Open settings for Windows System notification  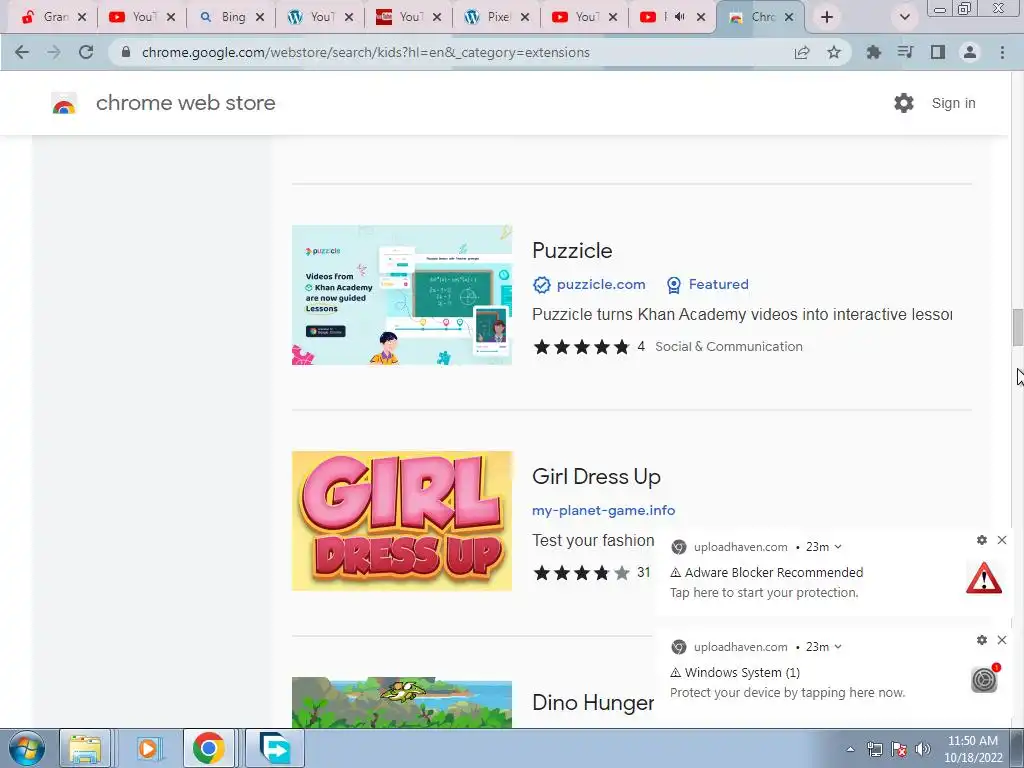click(x=982, y=640)
